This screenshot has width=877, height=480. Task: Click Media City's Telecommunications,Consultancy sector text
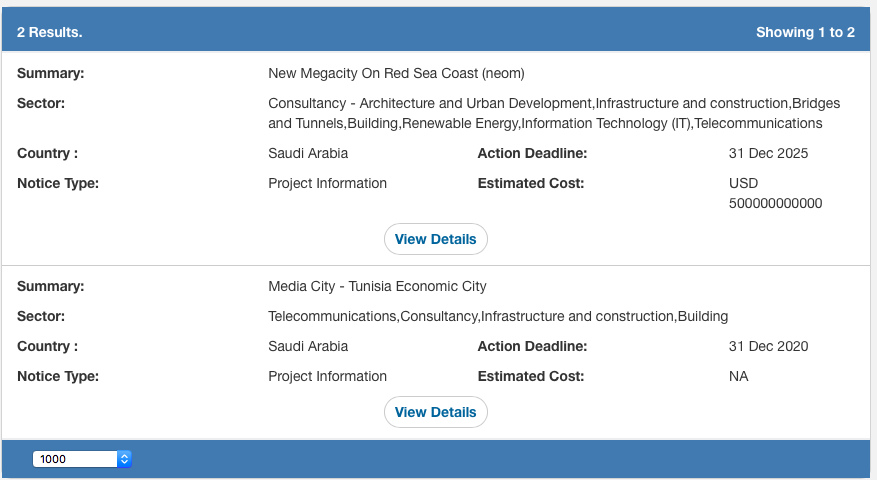pos(498,316)
